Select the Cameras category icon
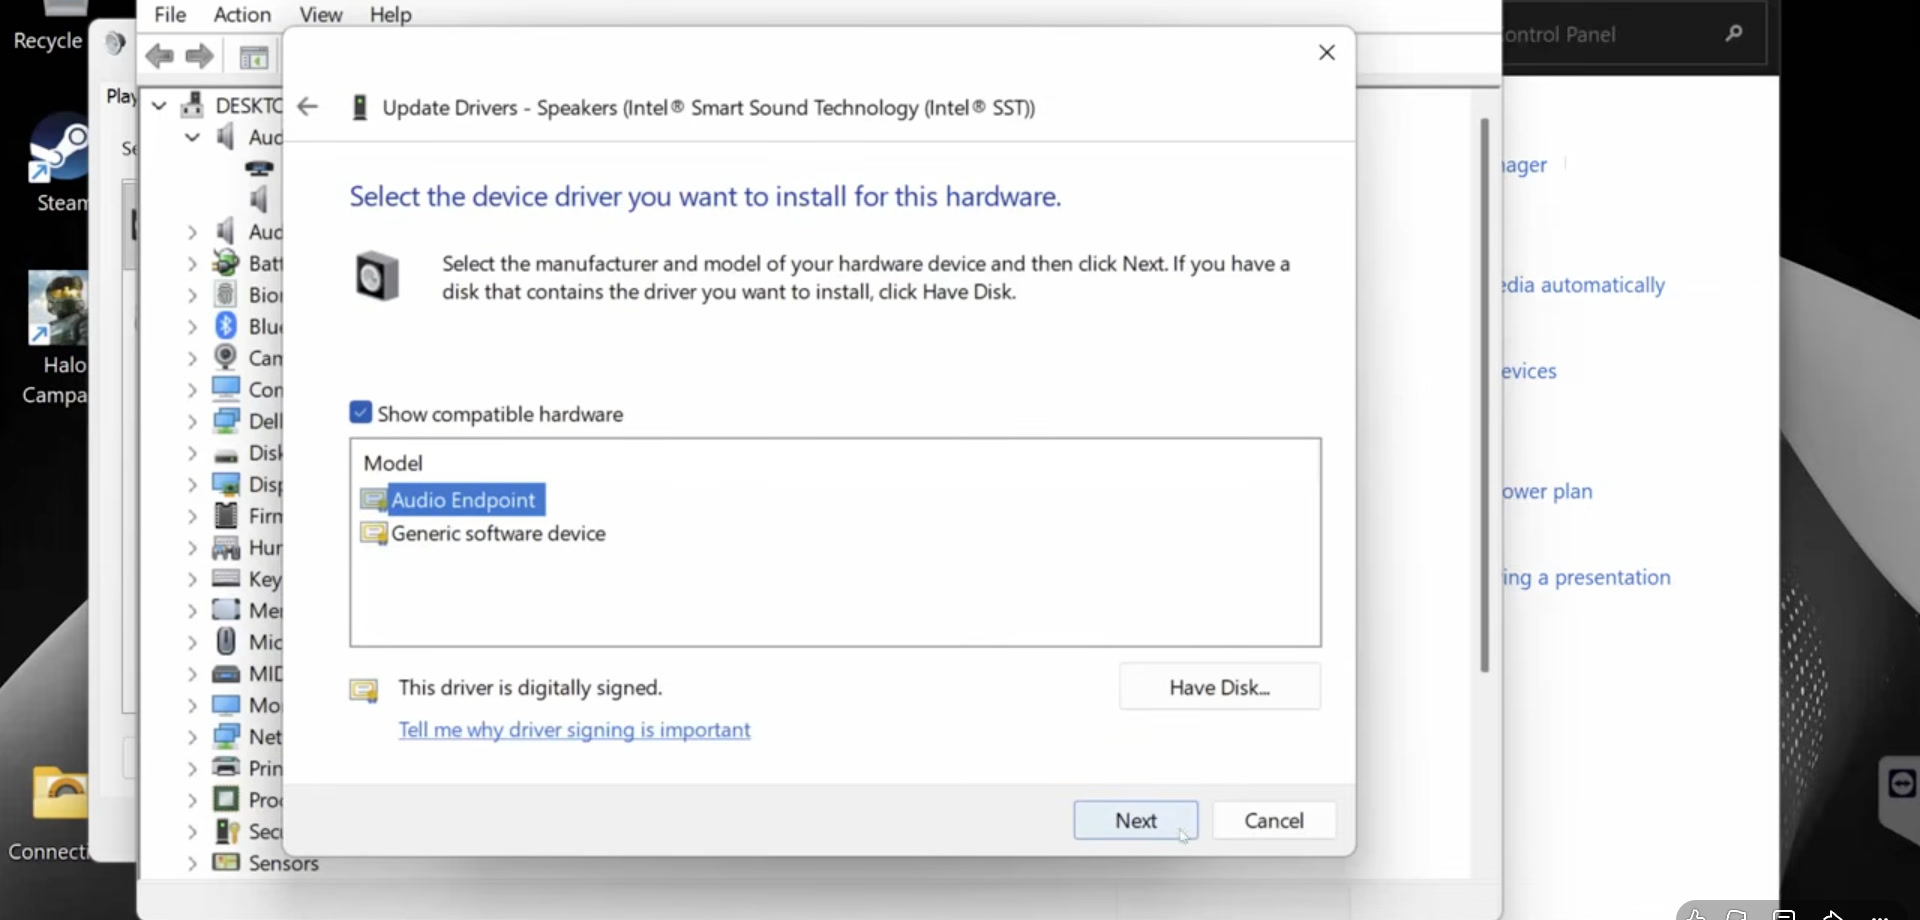 [x=226, y=357]
